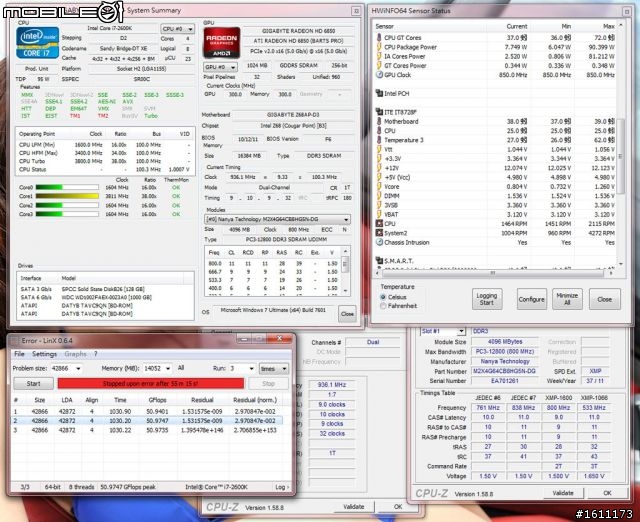Click the VBAT voltage icon
Viewport: 640px width, 522px height.
[379, 214]
